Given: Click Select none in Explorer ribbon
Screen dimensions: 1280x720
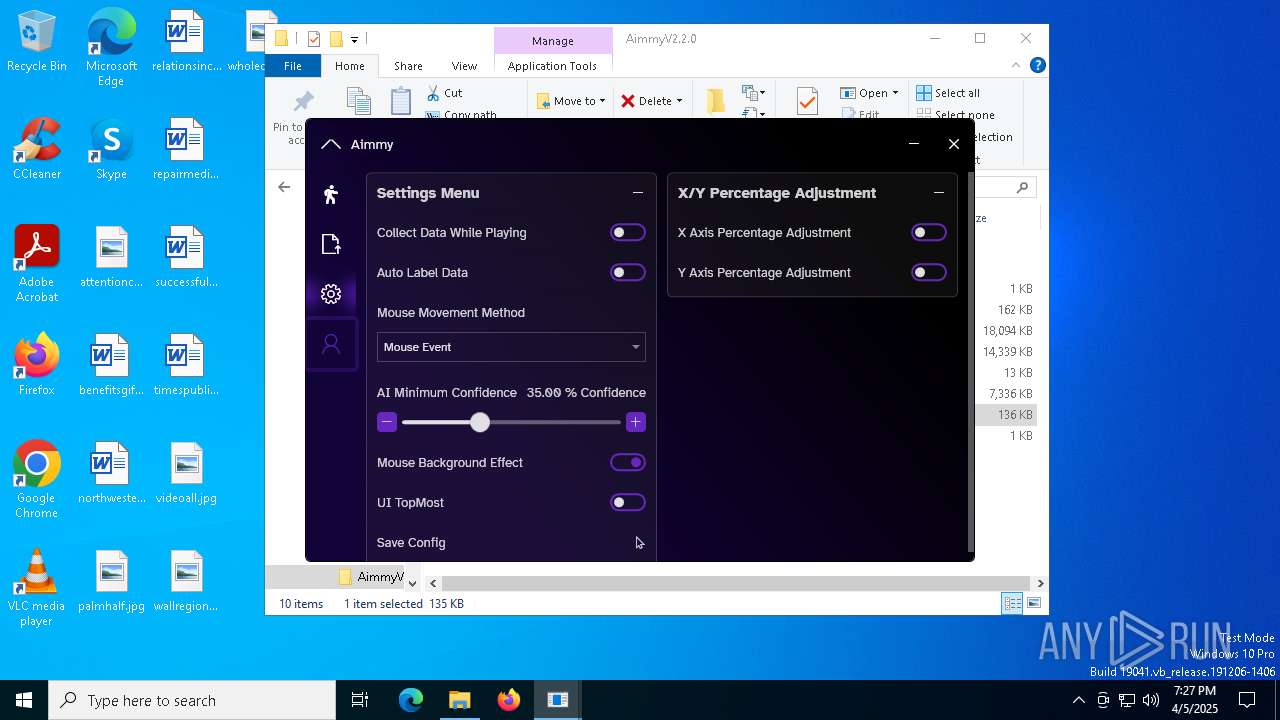Looking at the screenshot, I should click(955, 115).
